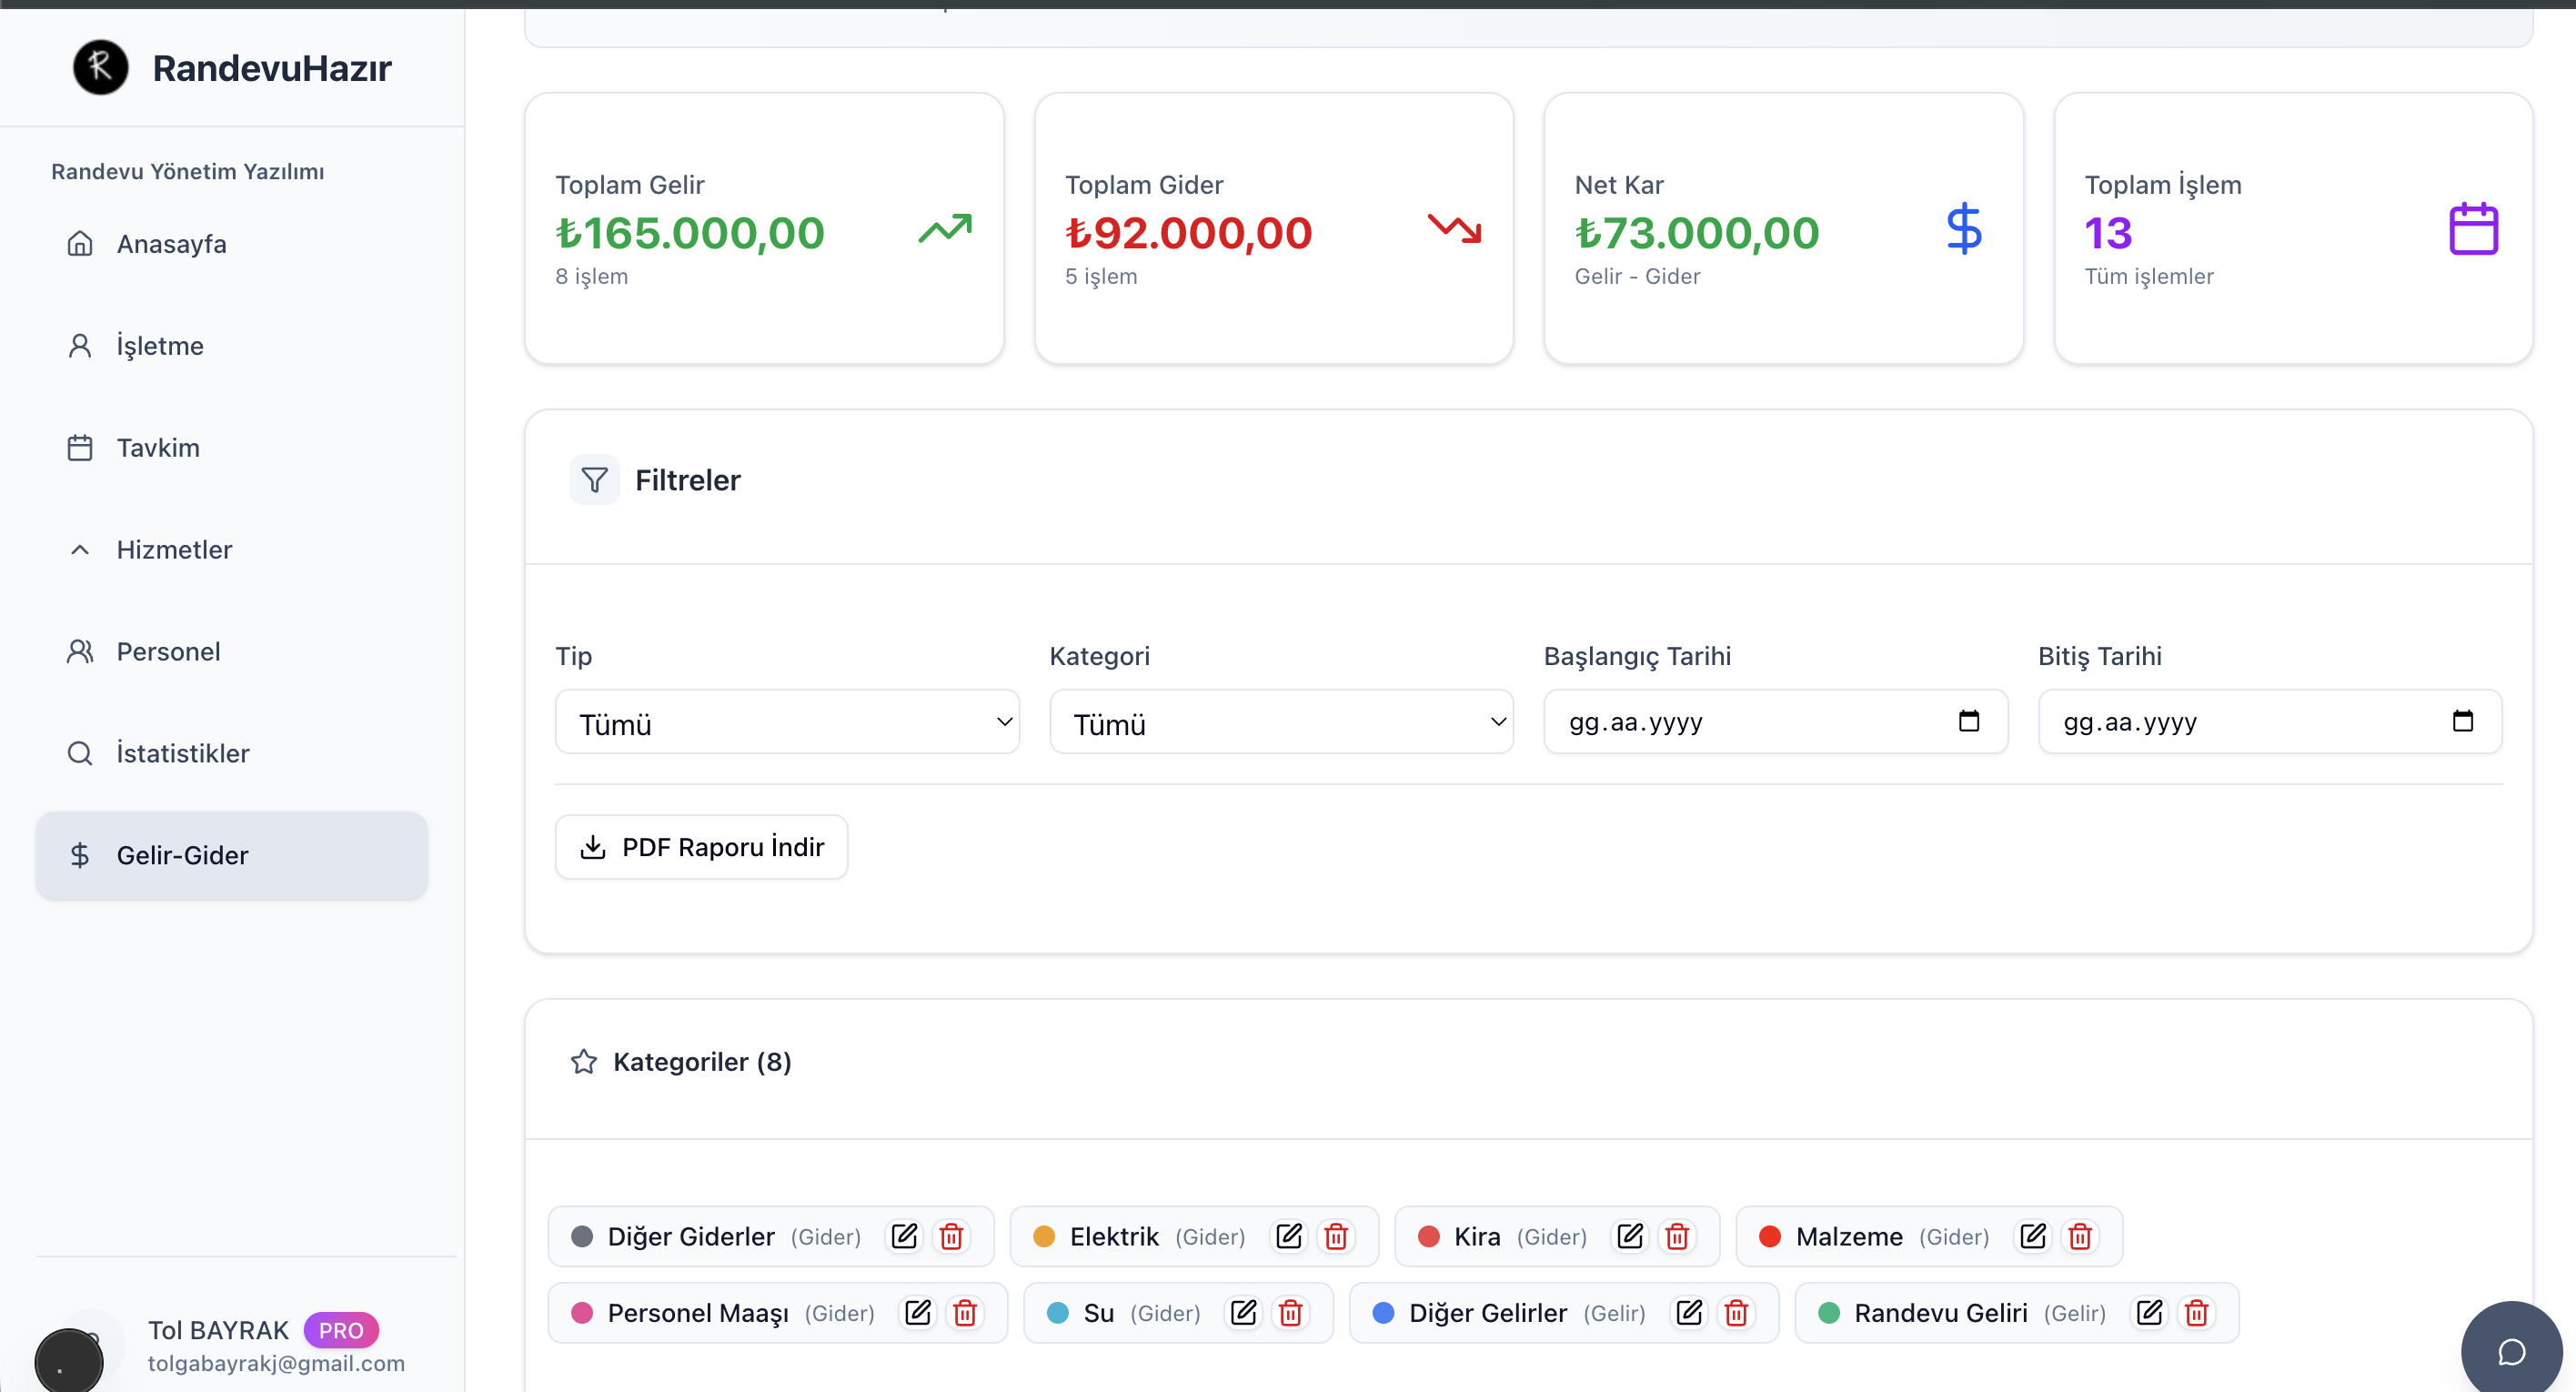2576x1392 pixels.
Task: Click the RandevuHazır logo icon
Action: tap(100, 68)
